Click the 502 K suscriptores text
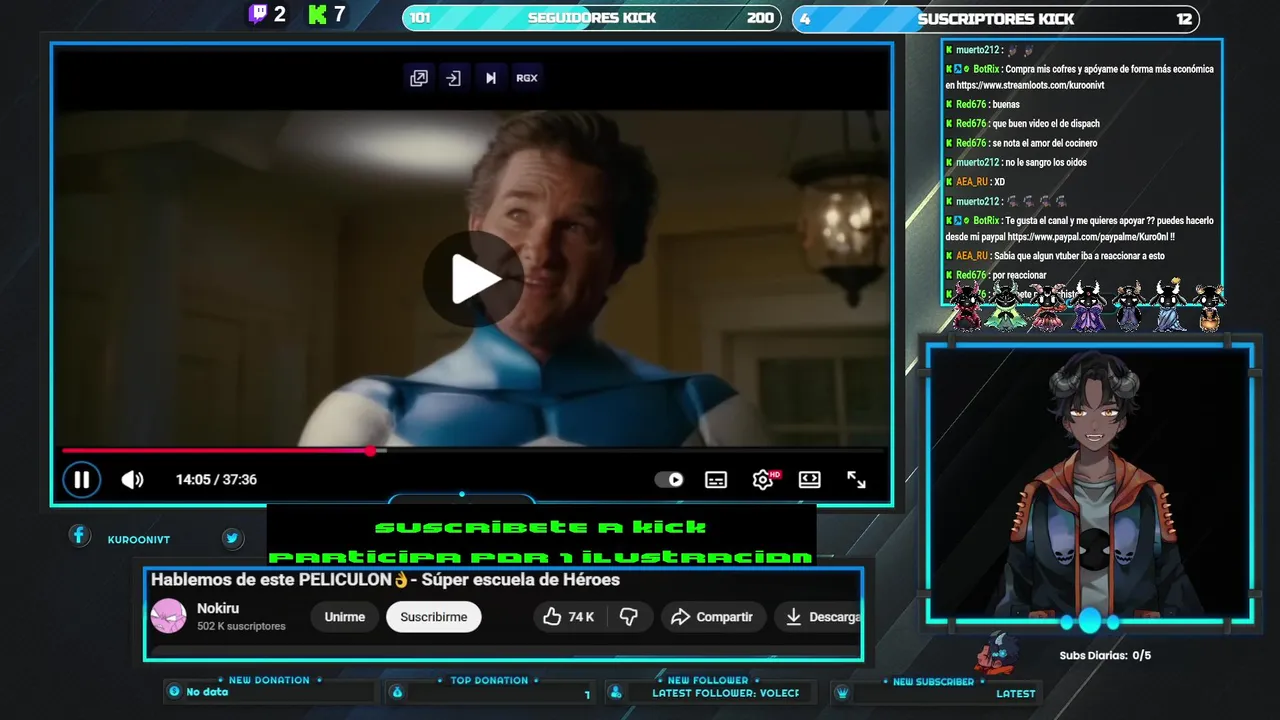This screenshot has height=720, width=1280. (241, 626)
